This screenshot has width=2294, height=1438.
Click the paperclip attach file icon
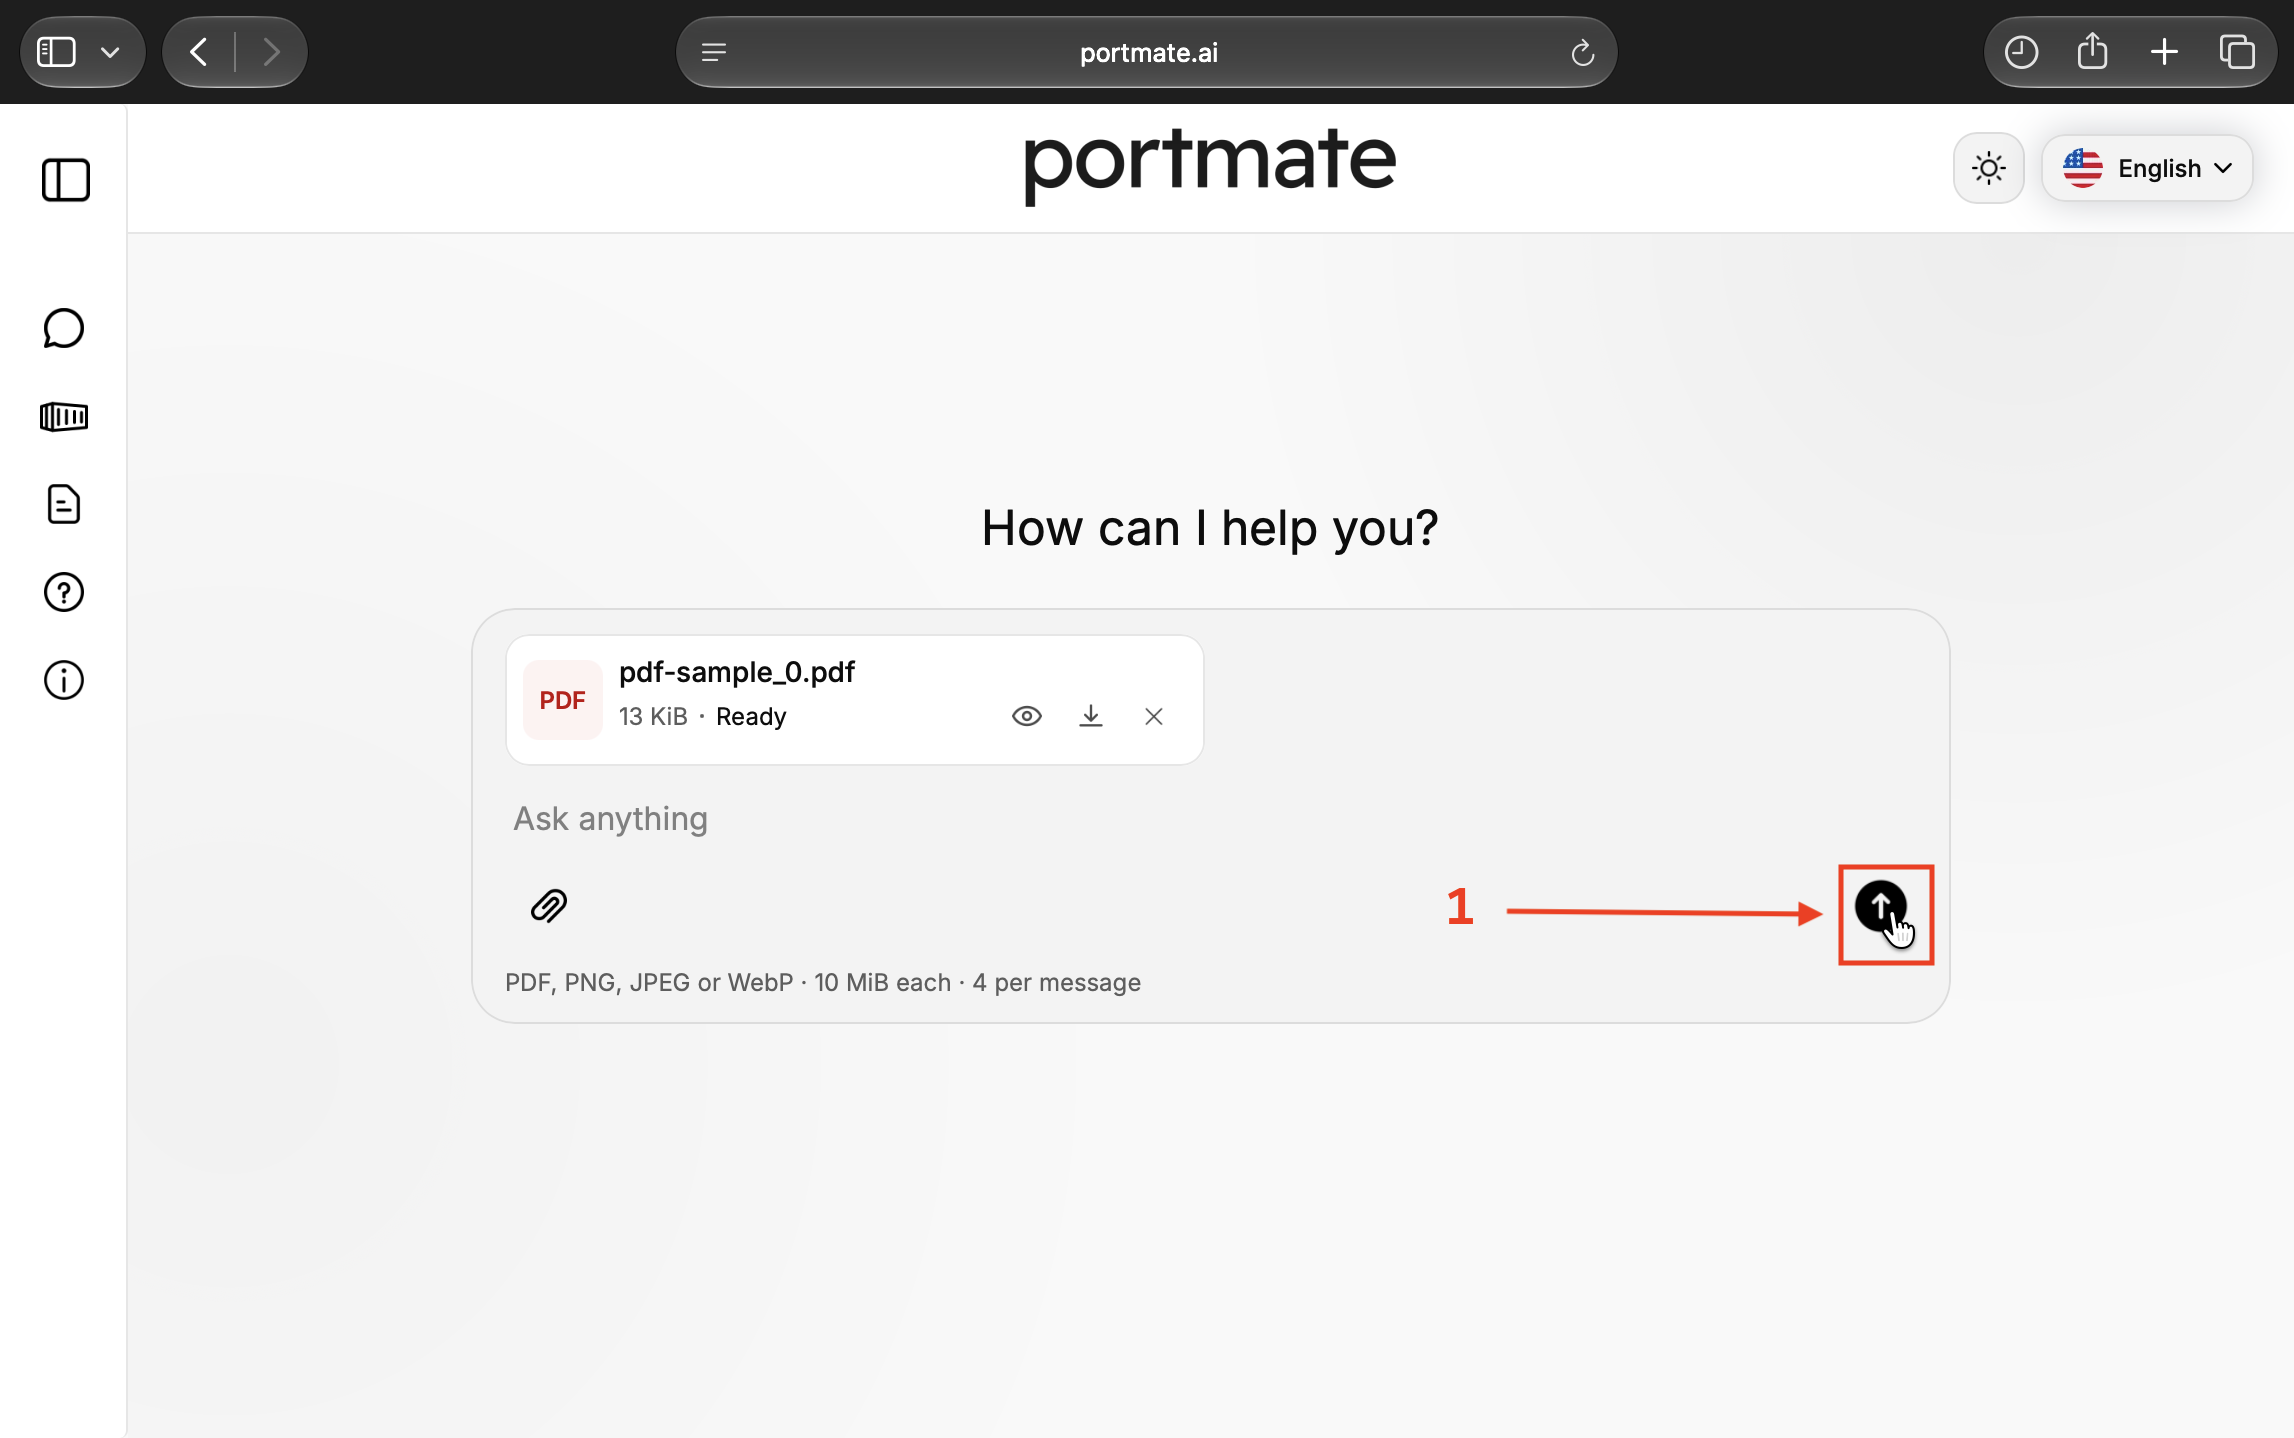coord(549,906)
